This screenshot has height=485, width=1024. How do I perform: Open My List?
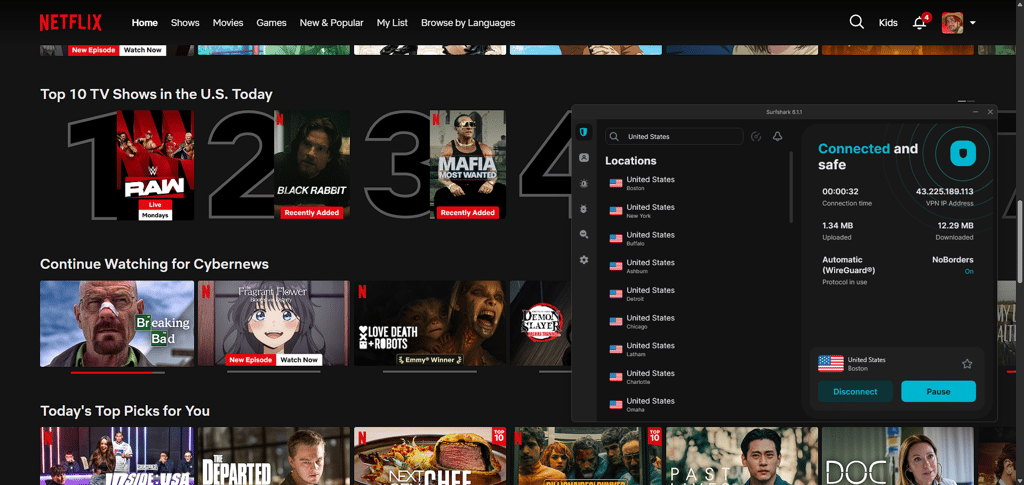point(392,23)
